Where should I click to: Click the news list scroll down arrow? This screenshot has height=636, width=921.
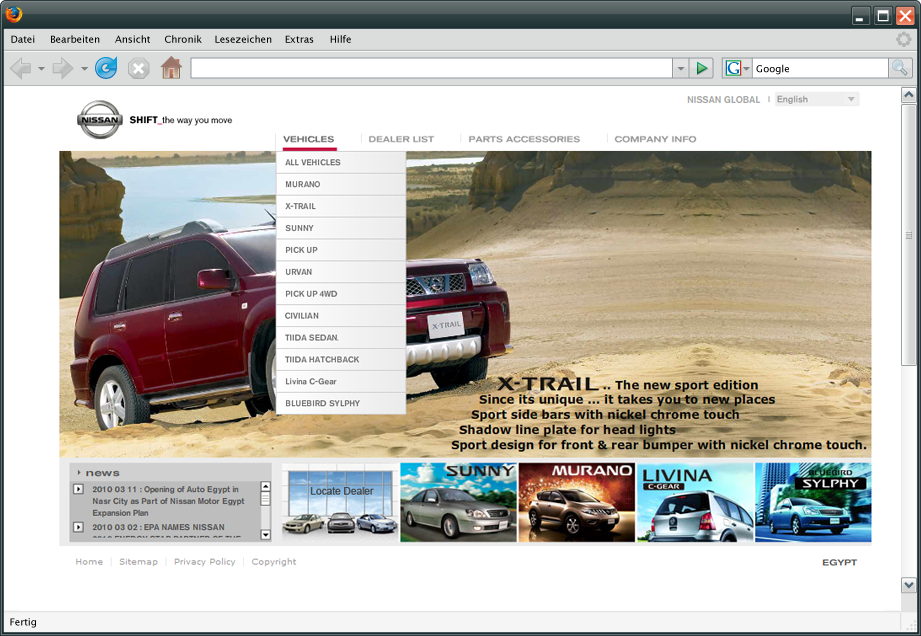[x=265, y=534]
